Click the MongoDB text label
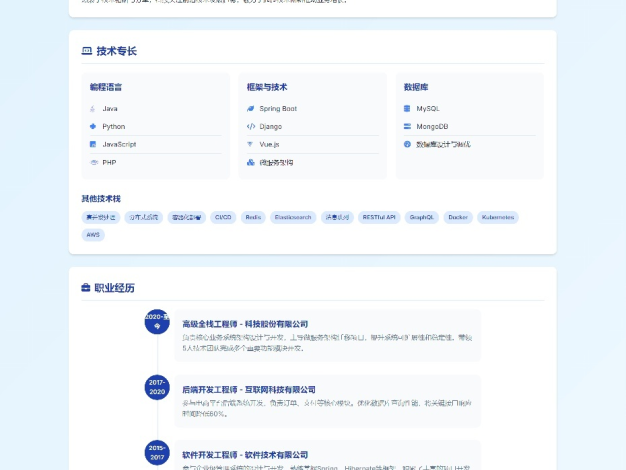 pos(432,127)
